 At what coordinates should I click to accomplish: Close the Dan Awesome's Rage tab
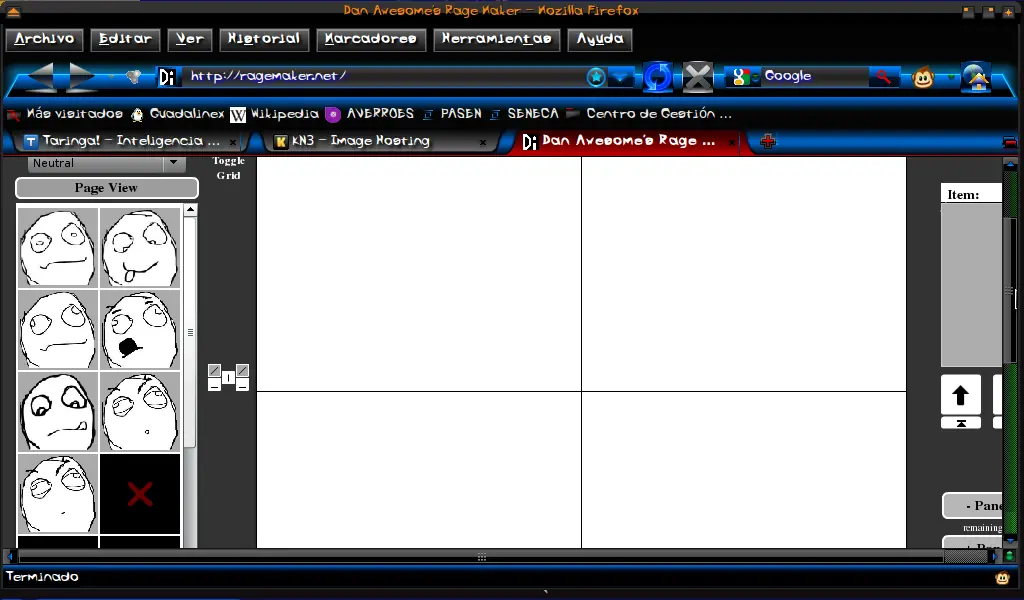click(x=731, y=142)
